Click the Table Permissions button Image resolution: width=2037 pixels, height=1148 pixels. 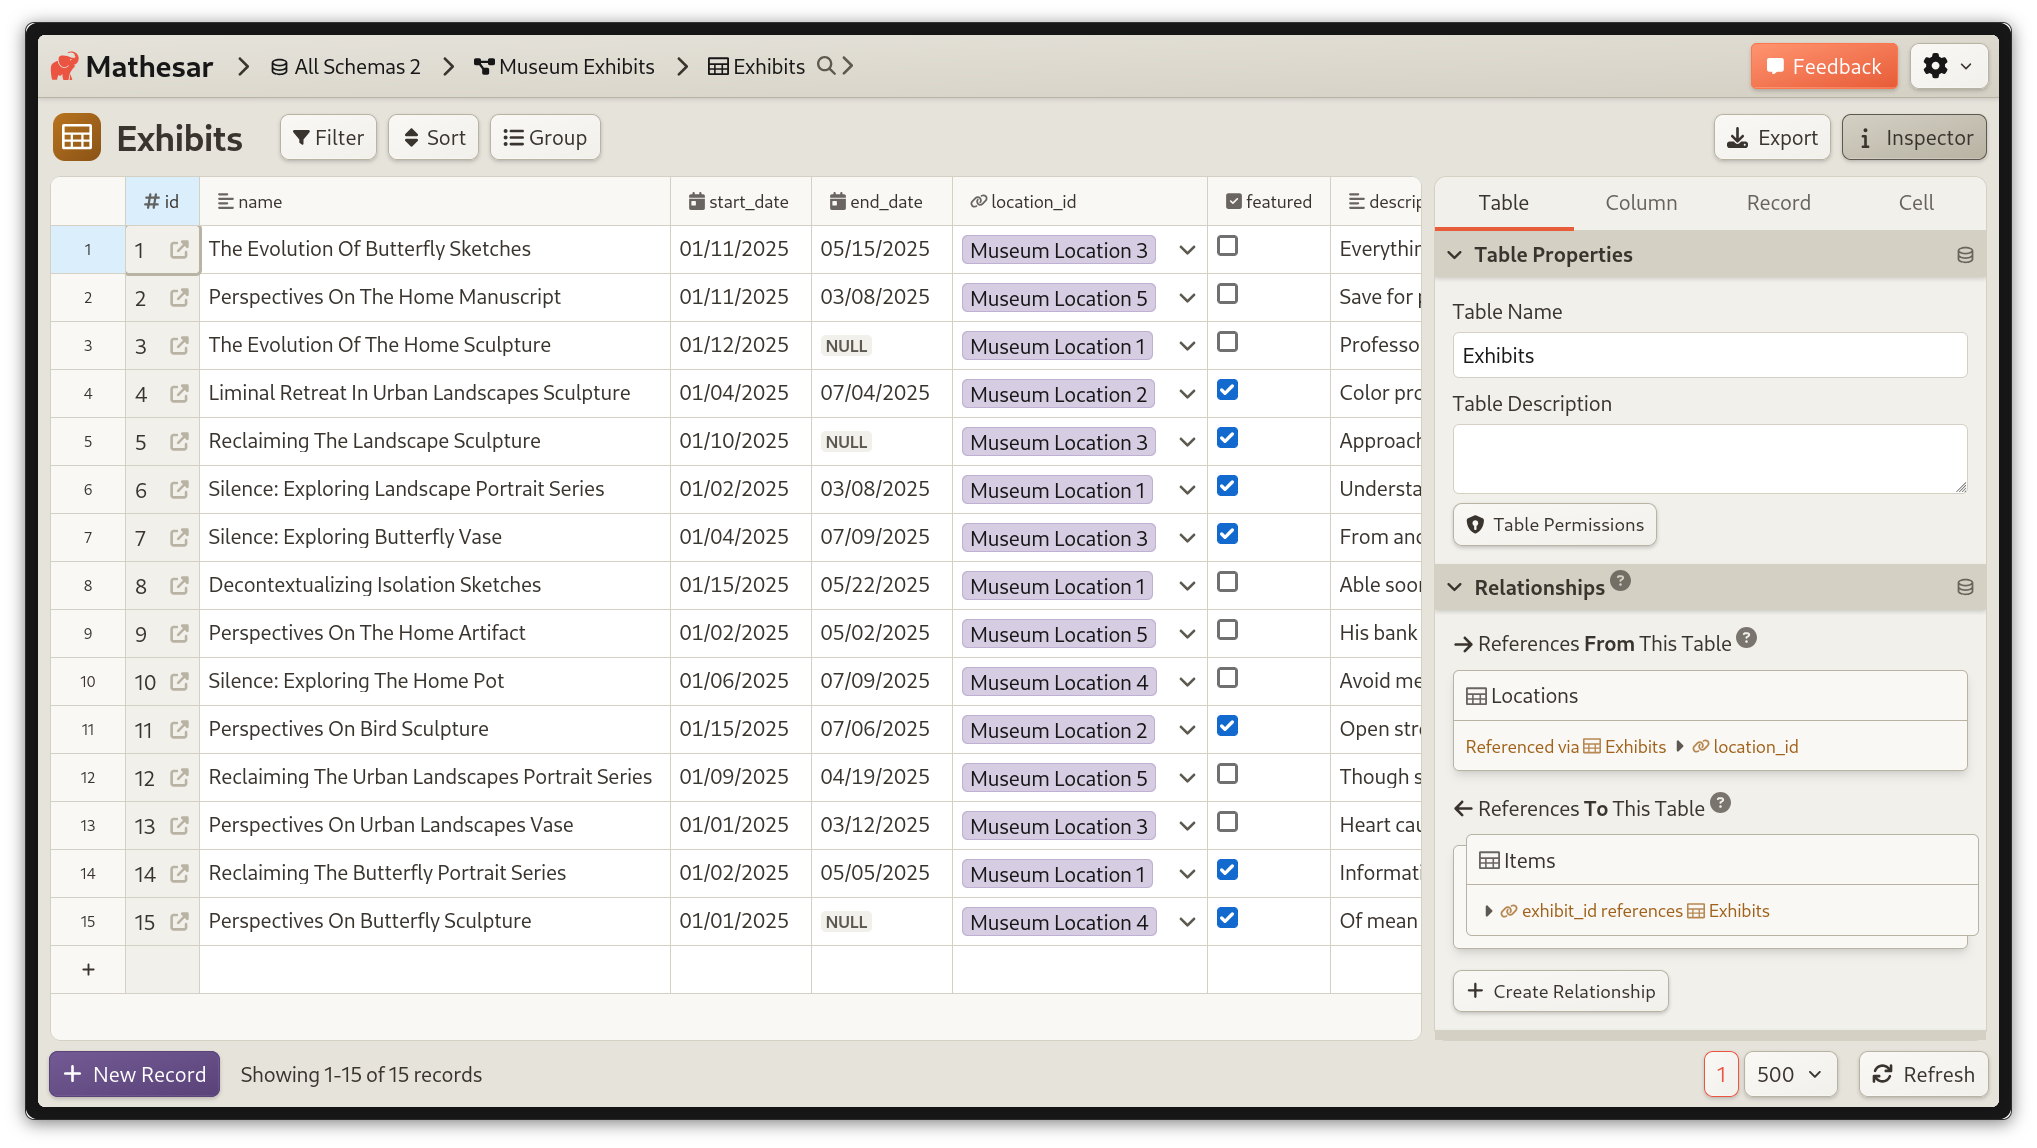click(x=1554, y=524)
